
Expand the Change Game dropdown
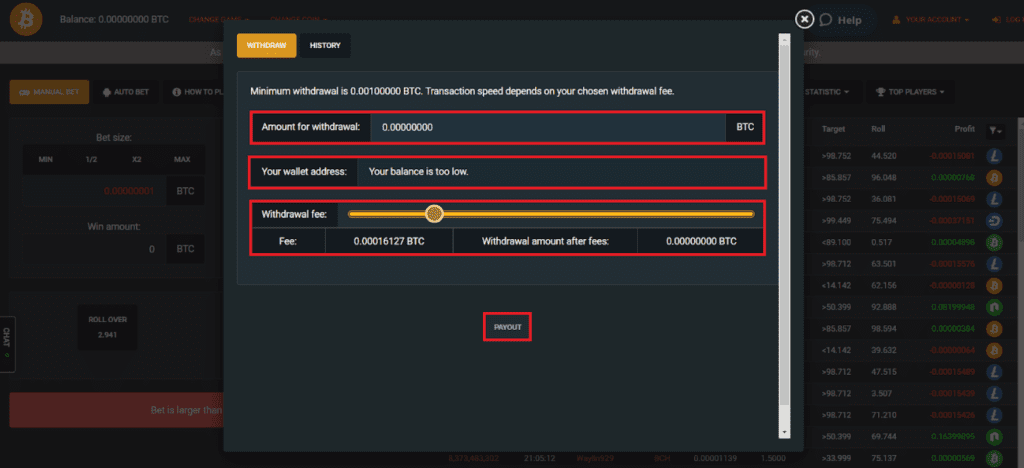[219, 20]
